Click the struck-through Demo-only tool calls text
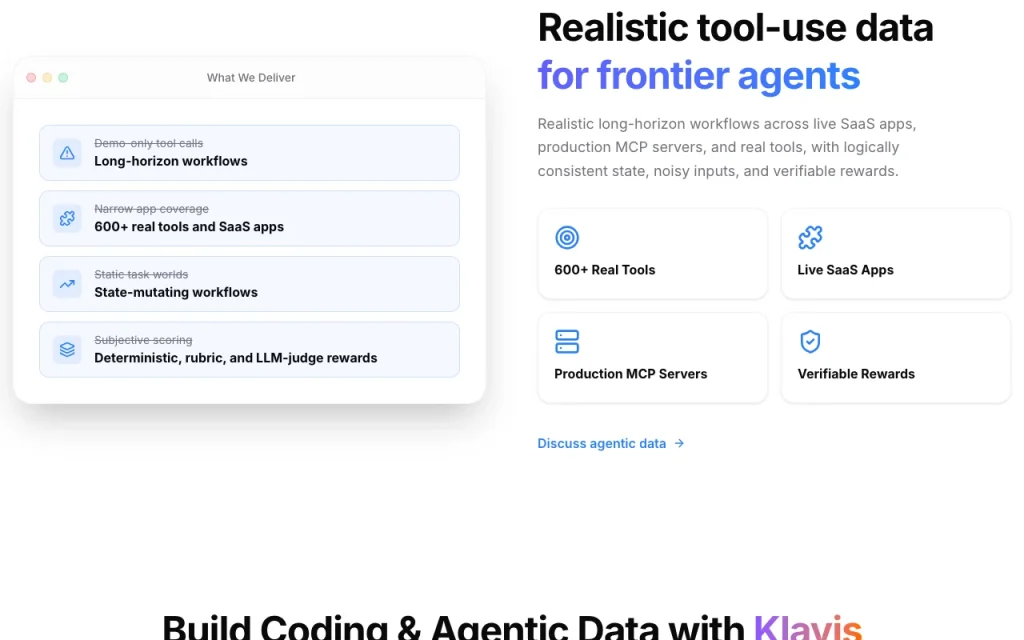The image size is (1024, 640). tap(148, 143)
